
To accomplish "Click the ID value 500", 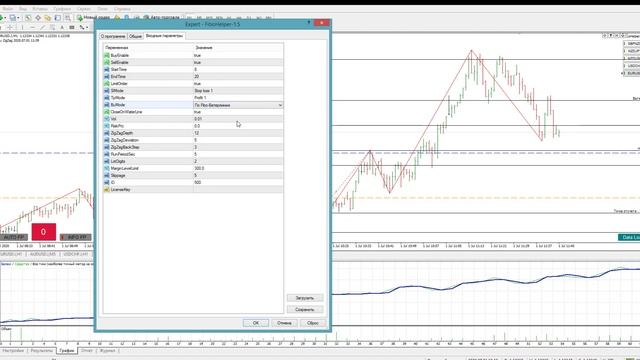I will (x=198, y=182).
